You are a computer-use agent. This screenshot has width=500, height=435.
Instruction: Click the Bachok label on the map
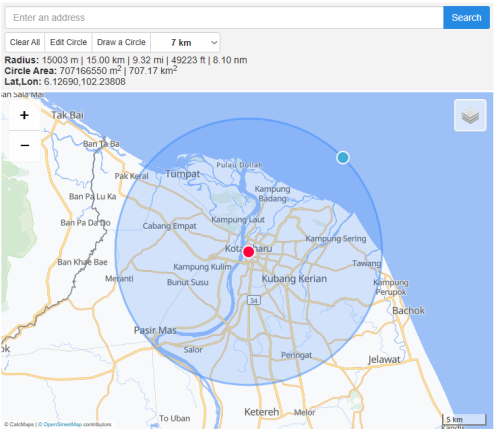pyautogui.click(x=408, y=311)
